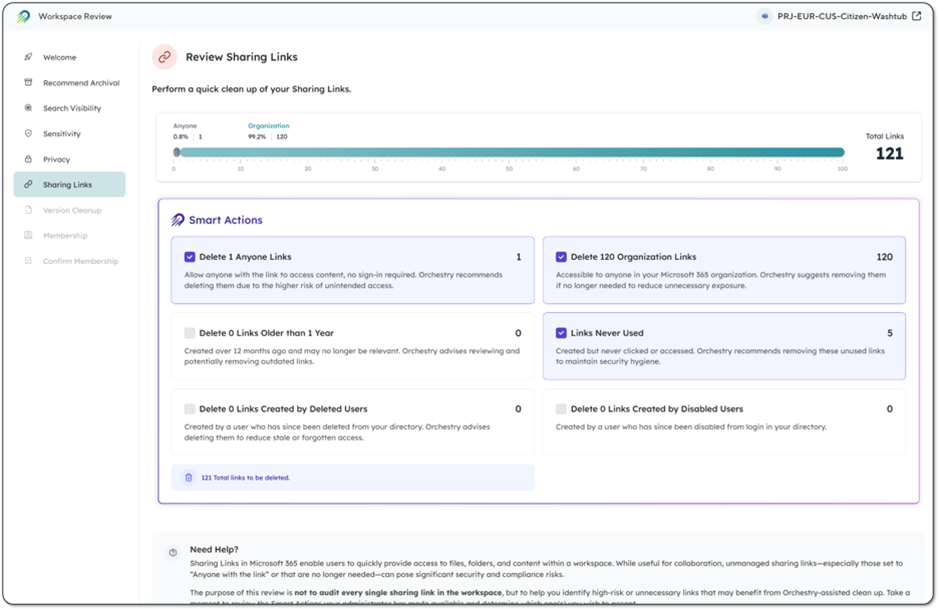Uncheck Delete 120 Organization Links checkbox
Viewport: 938px width, 609px height.
click(x=561, y=257)
